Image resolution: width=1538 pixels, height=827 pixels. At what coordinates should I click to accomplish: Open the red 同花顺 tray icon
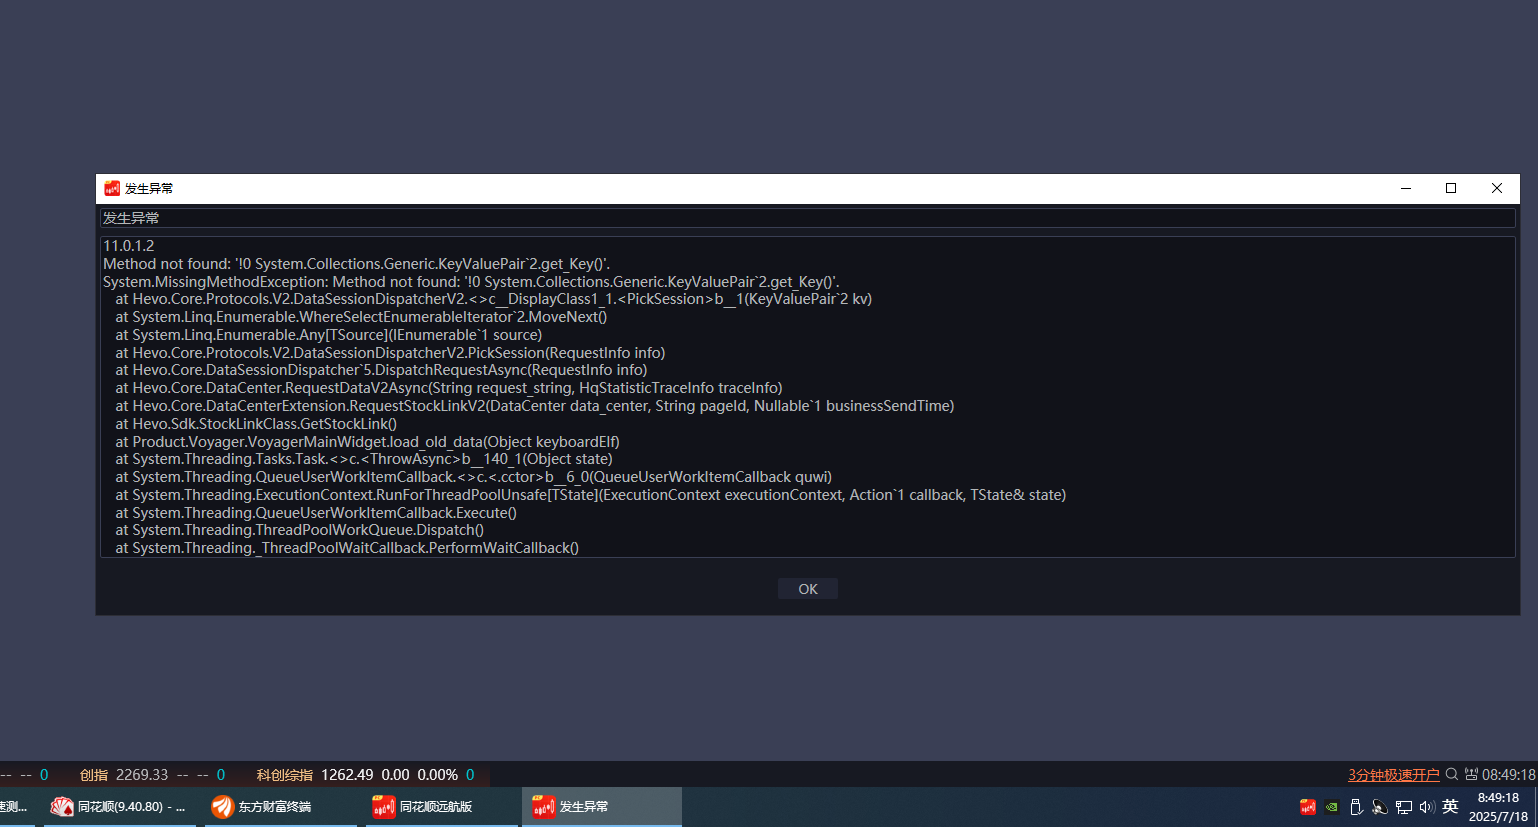click(x=1308, y=807)
